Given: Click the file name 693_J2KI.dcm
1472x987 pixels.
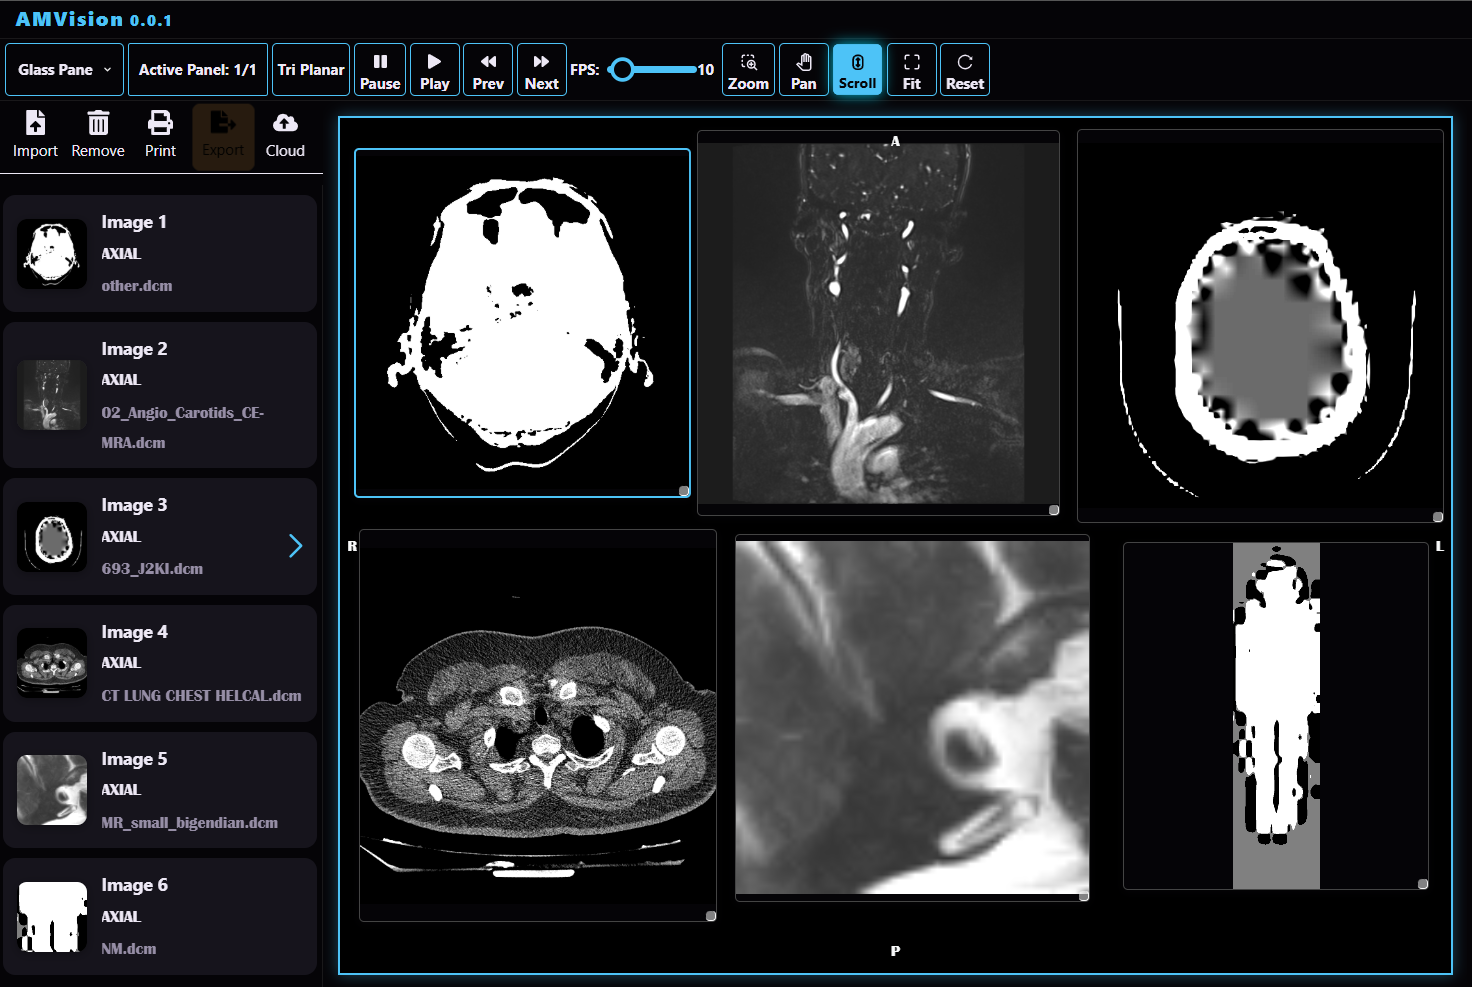Looking at the screenshot, I should click(x=152, y=569).
